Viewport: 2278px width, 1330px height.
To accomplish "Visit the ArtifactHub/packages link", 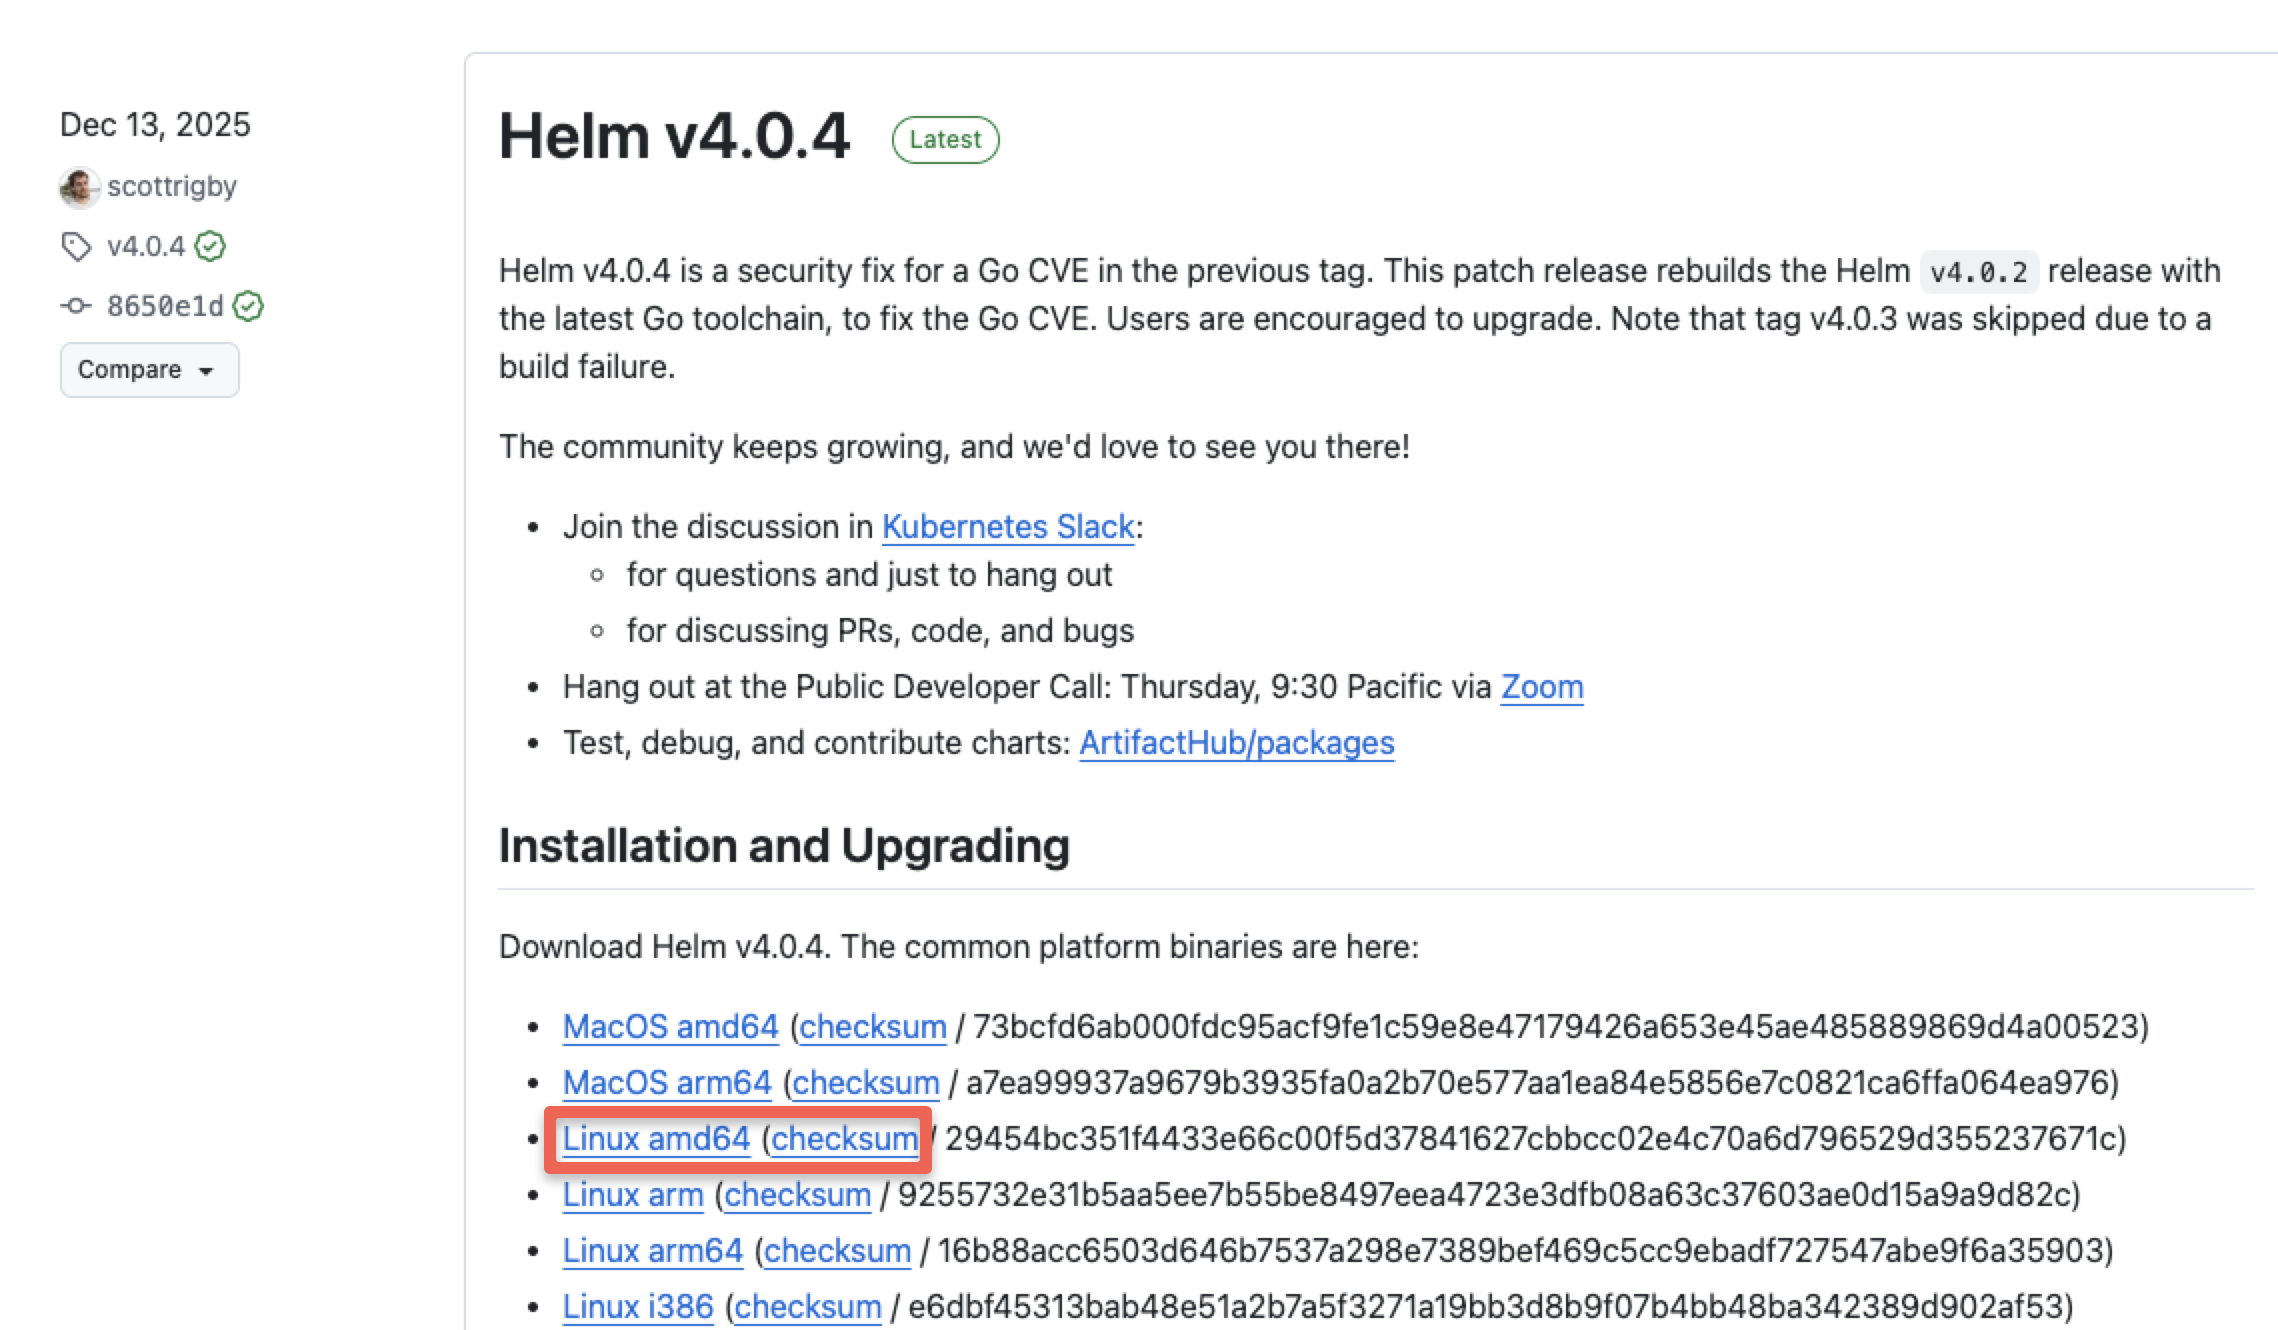I will (x=1236, y=742).
